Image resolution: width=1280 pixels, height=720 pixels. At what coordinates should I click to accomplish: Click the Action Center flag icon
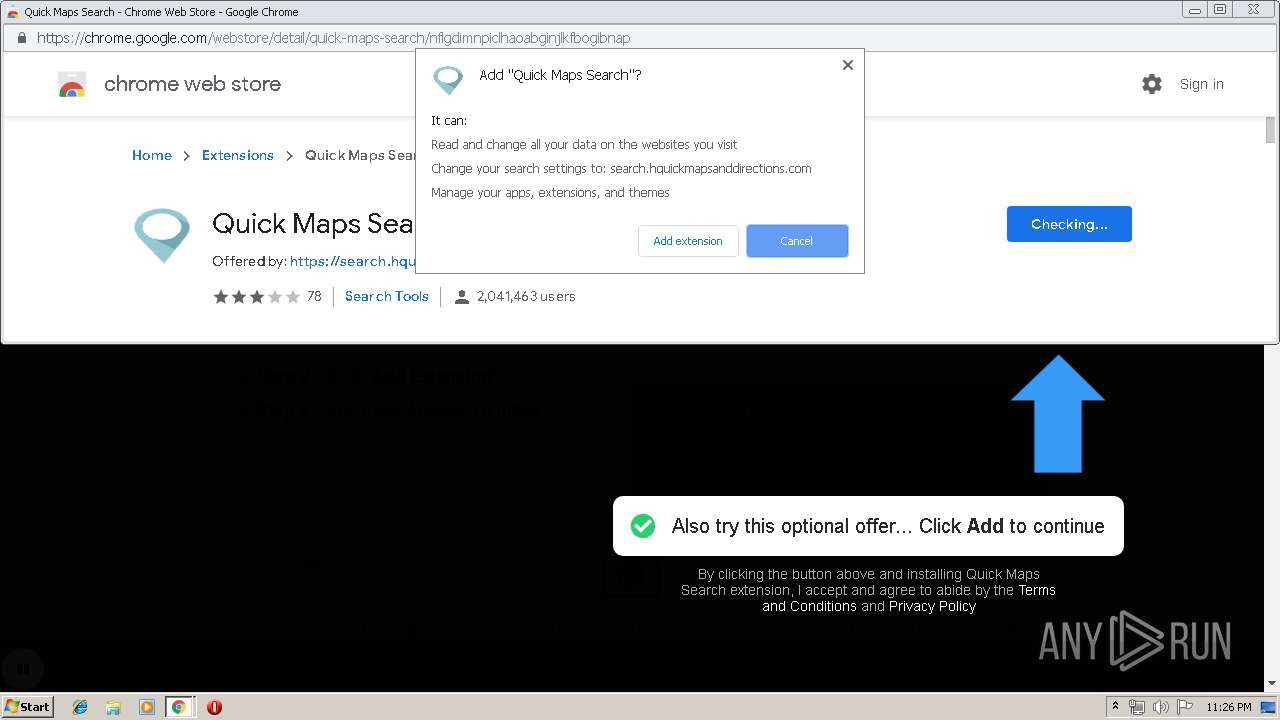pos(1185,707)
